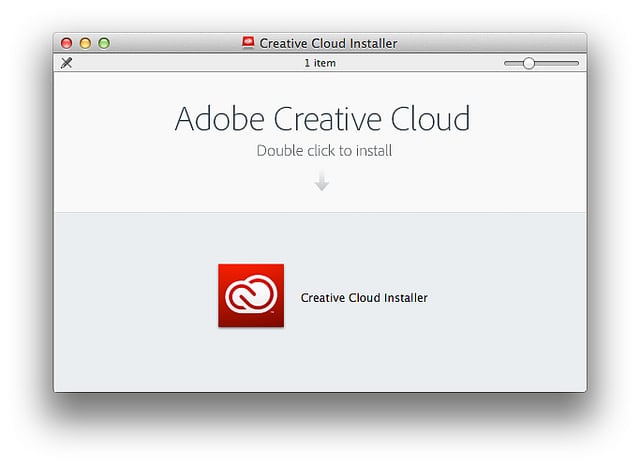This screenshot has height=466, width=640.
Task: Click the crossed-pencil read-only icon
Action: (67, 63)
